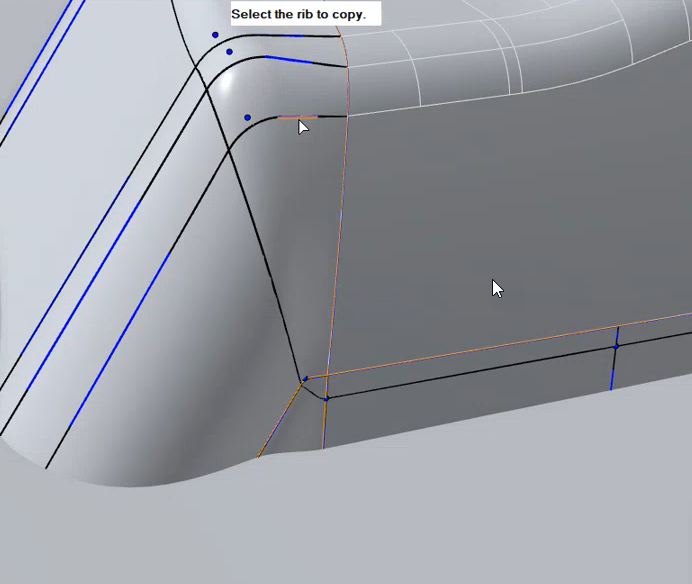The height and width of the screenshot is (584, 692).
Task: Pick the blue point at the lower orange corner junction
Action: coord(305,379)
